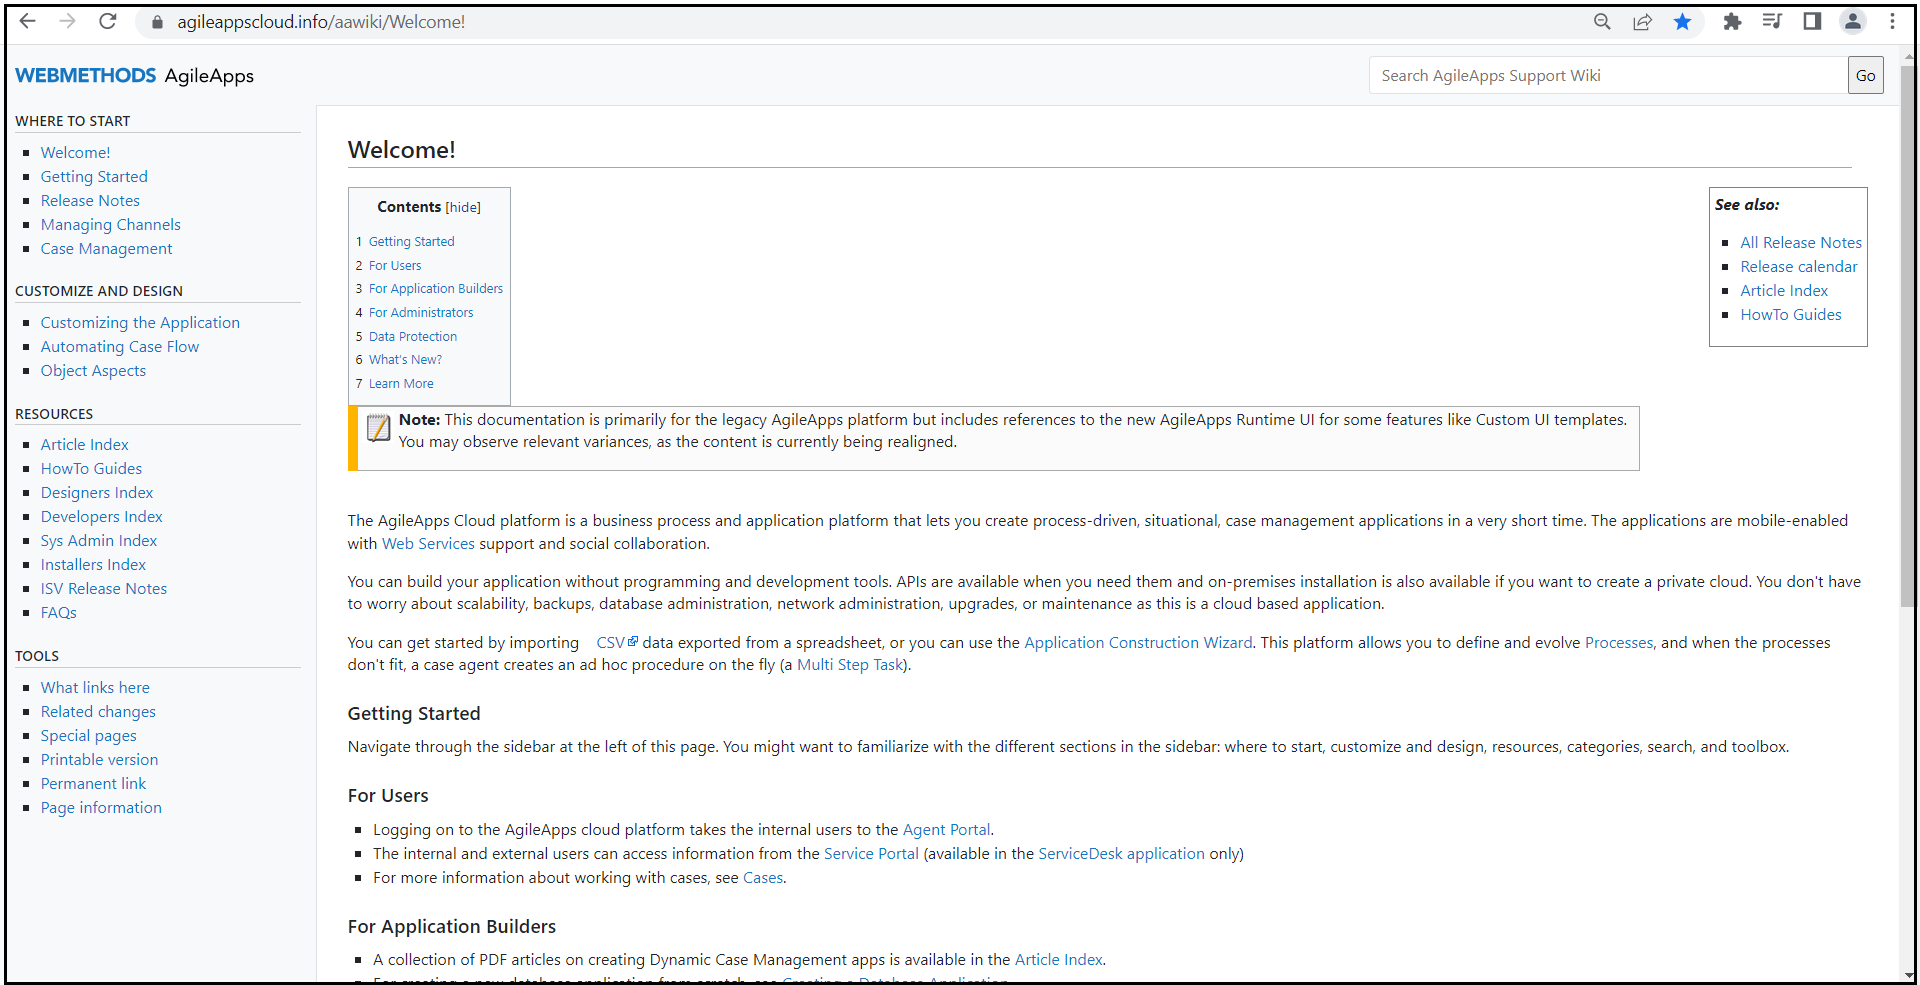Open Release calendar in See also
Image resolution: width=1920 pixels, height=985 pixels.
[x=1799, y=267]
